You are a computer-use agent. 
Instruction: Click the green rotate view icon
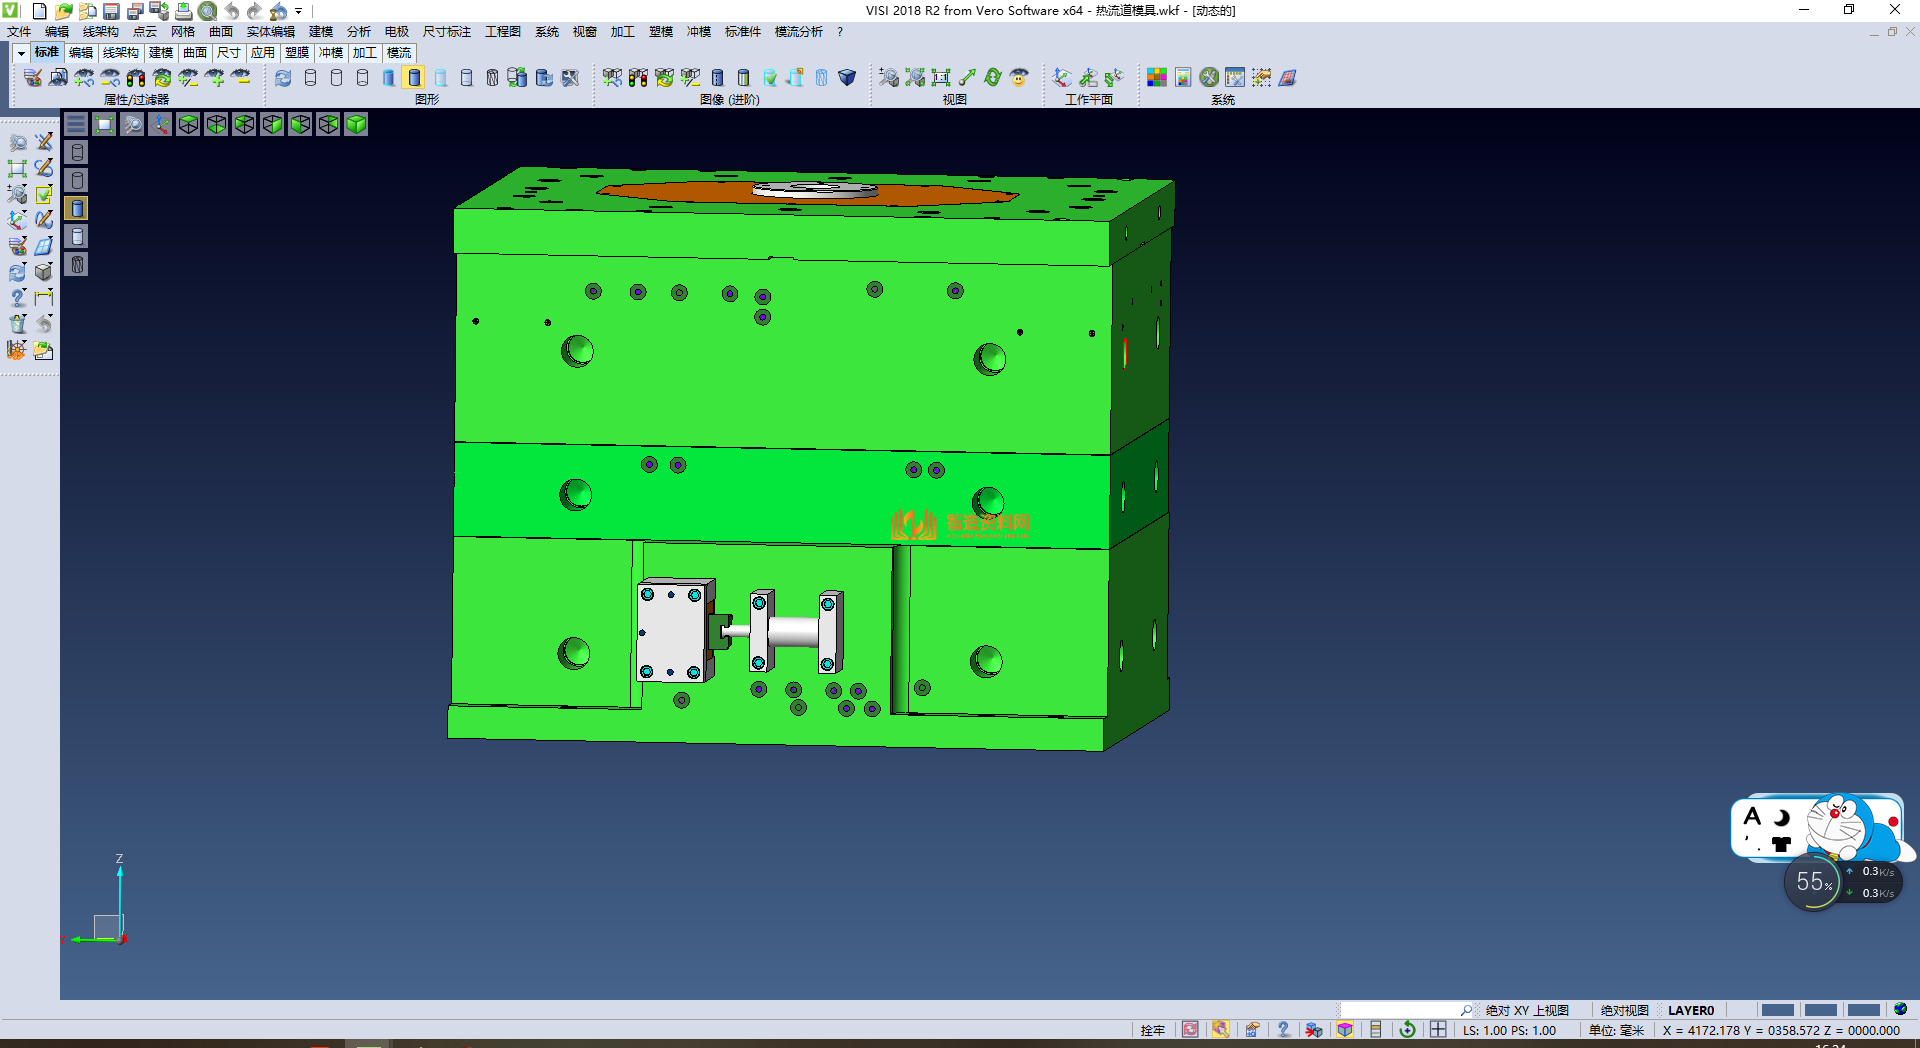point(992,78)
